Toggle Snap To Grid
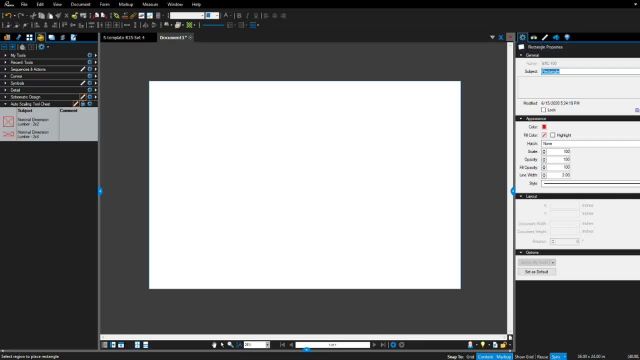 pyautogui.click(x=470, y=357)
